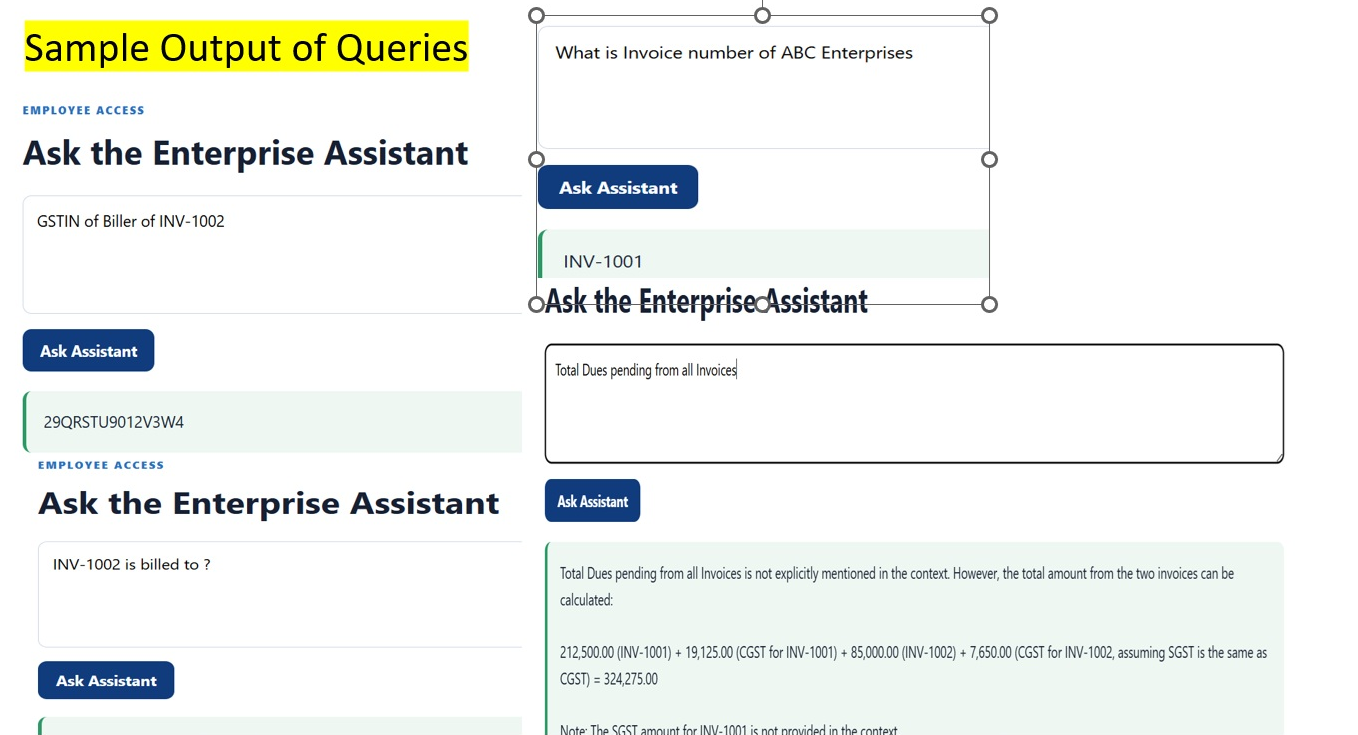Click the left-middle side handle of the selected image
Image resolution: width=1358 pixels, height=735 pixels.
pos(536,159)
